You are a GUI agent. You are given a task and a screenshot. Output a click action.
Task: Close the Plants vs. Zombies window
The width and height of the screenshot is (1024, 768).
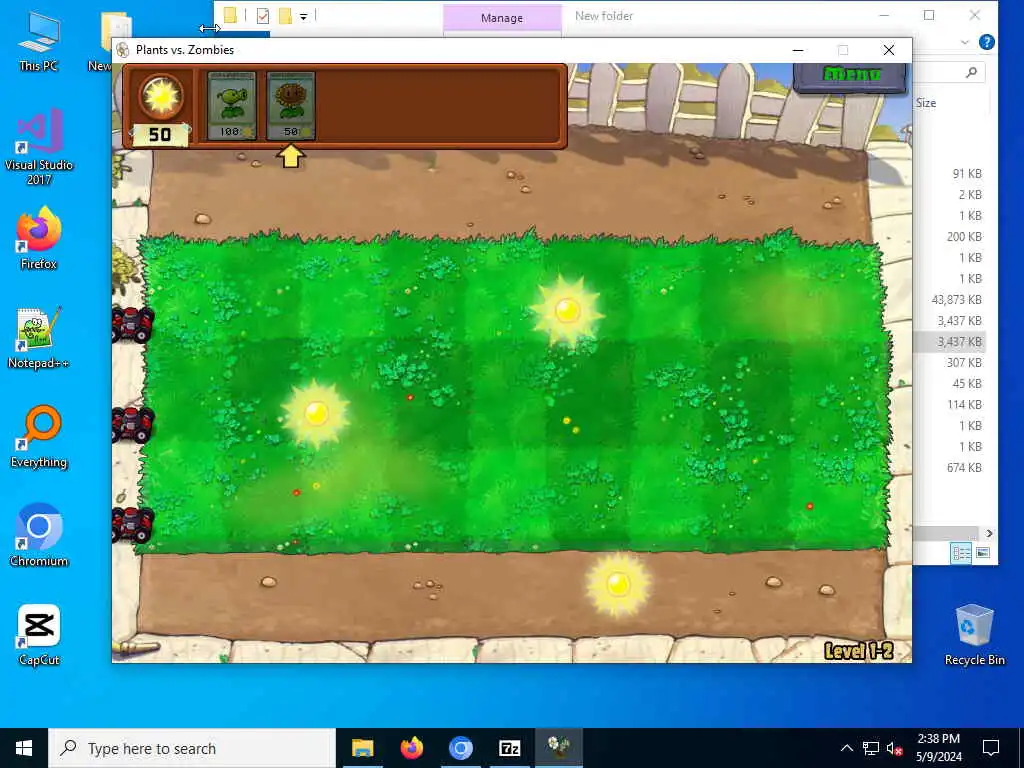pos(889,50)
